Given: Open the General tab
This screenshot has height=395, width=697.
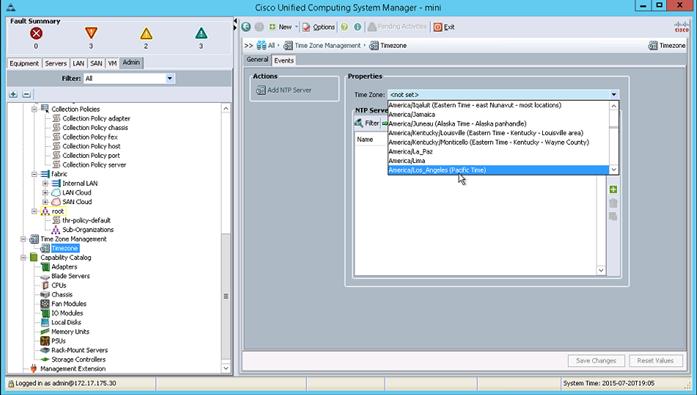Looking at the screenshot, I should point(257,60).
